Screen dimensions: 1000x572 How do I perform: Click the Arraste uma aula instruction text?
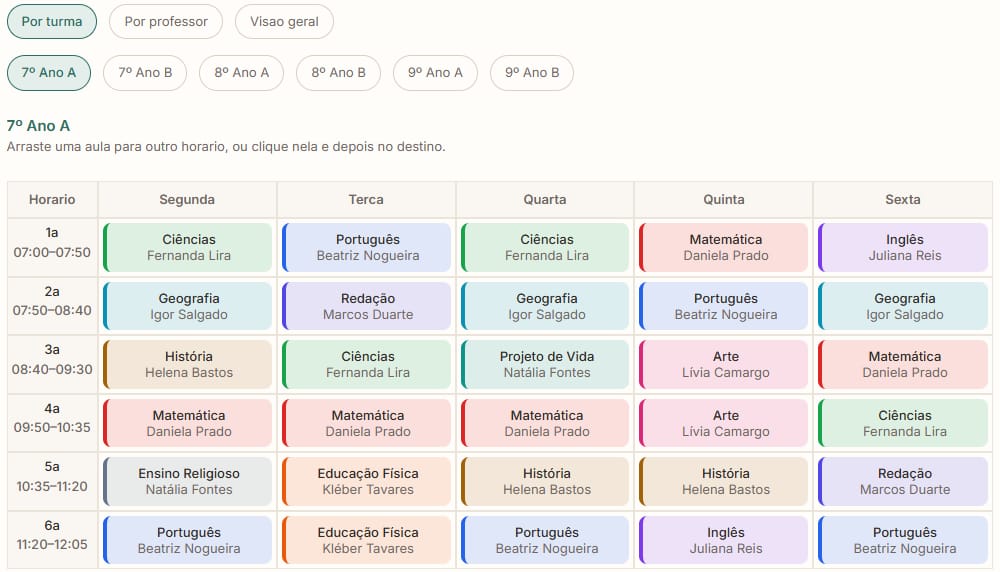click(226, 147)
